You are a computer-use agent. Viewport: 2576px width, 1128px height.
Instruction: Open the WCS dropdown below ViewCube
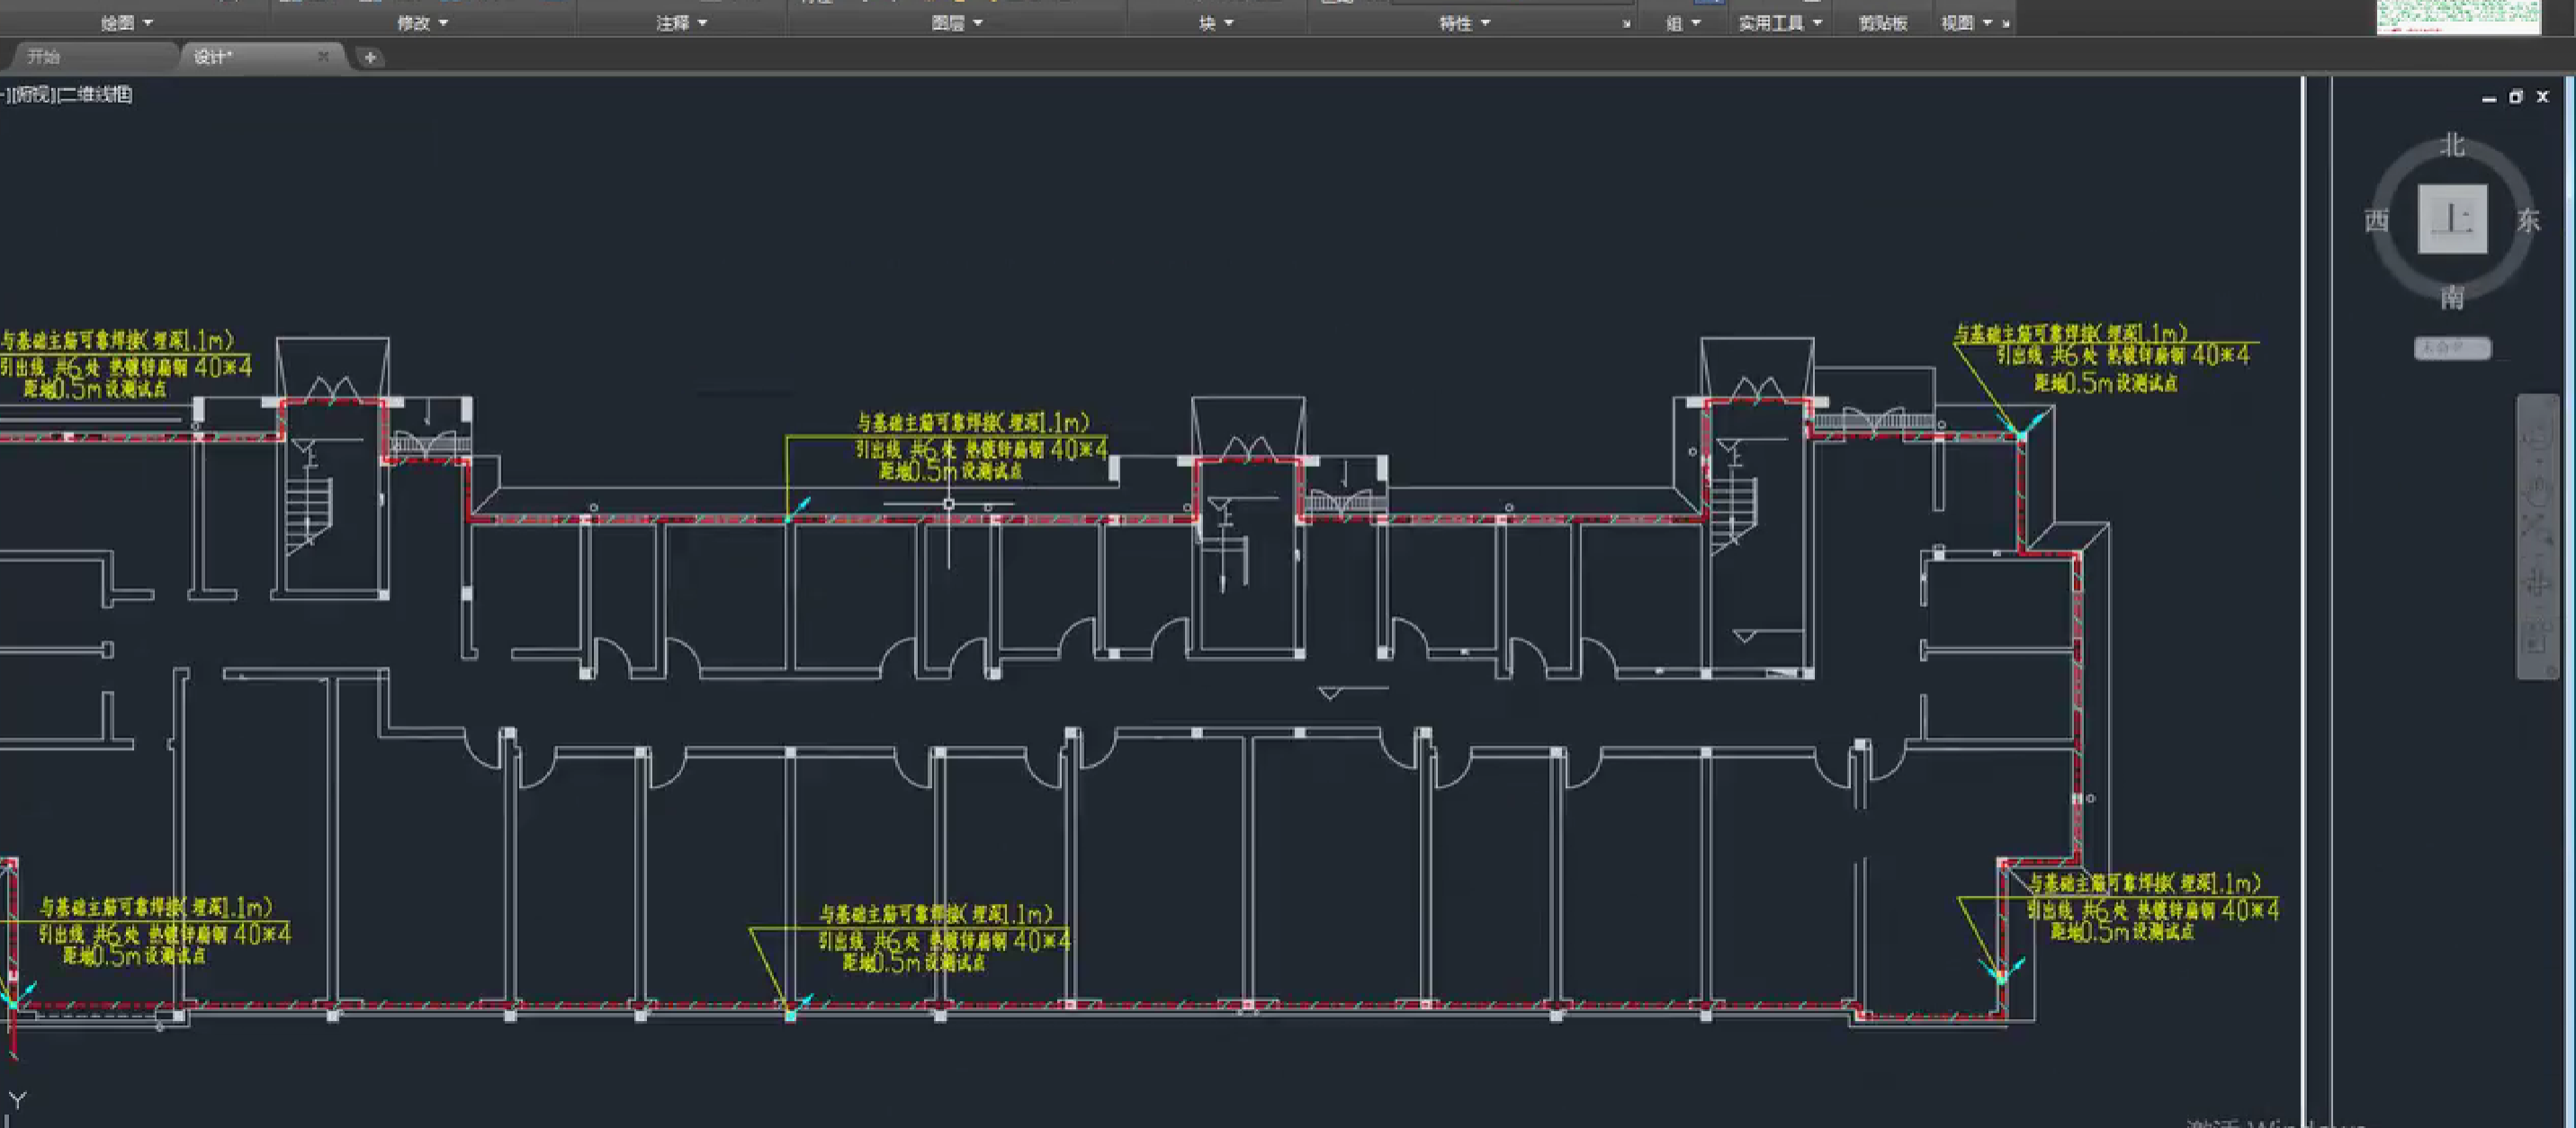click(x=2452, y=347)
